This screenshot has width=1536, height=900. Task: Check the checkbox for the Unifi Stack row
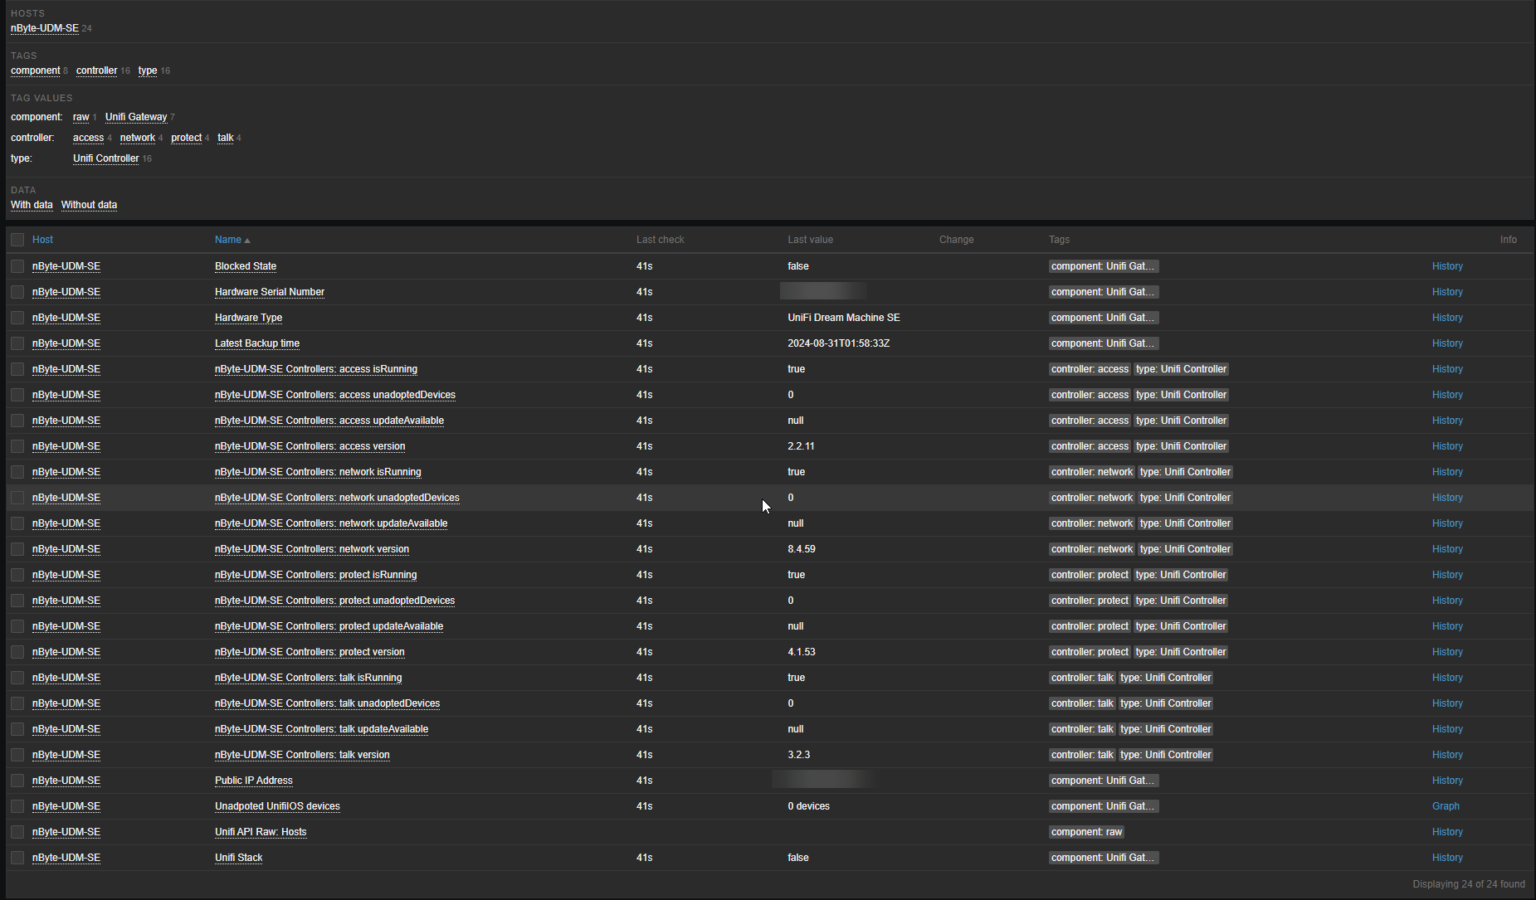pos(17,857)
